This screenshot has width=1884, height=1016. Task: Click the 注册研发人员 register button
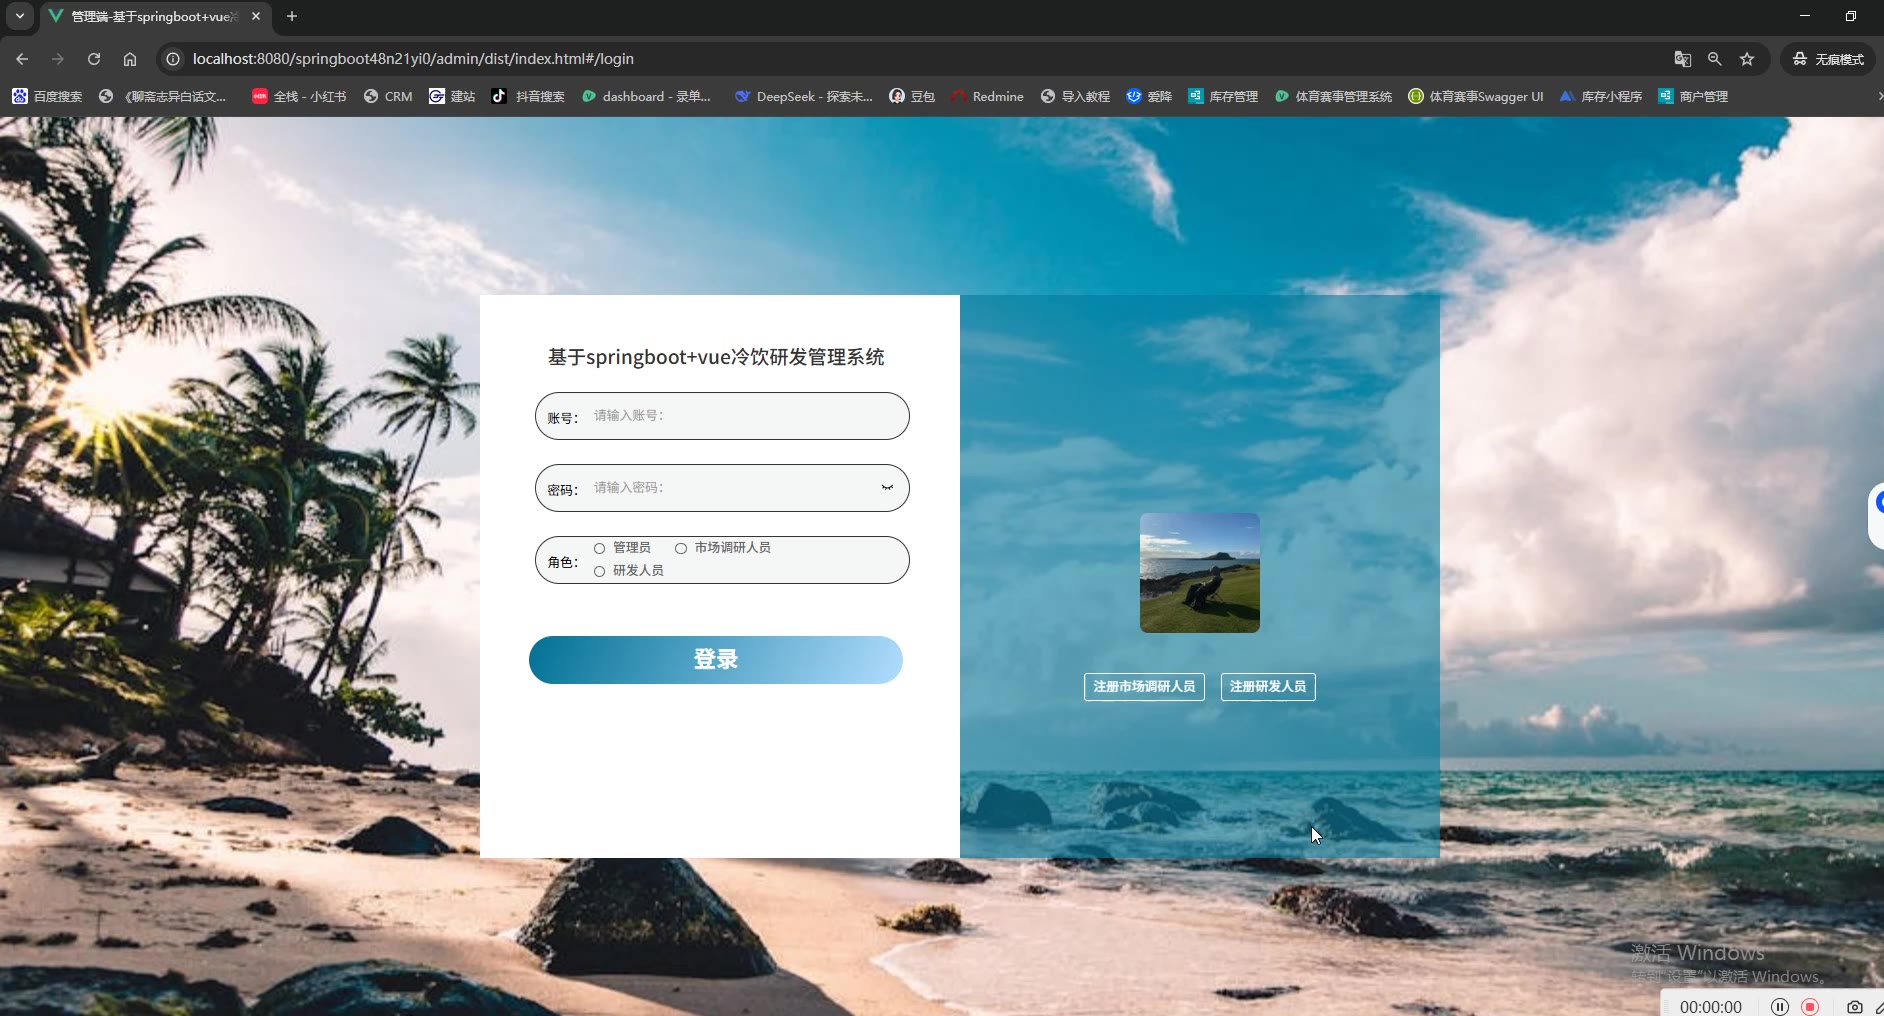[1268, 687]
